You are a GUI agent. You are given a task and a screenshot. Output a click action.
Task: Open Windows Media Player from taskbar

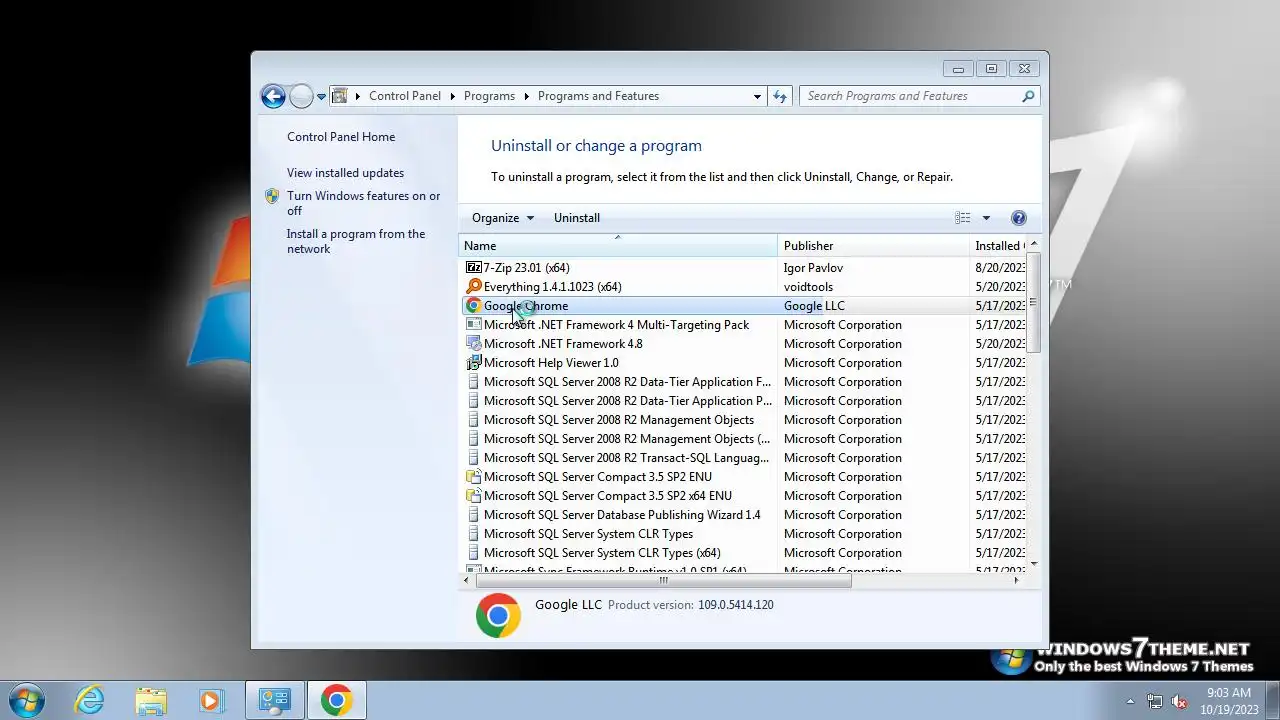coord(211,700)
